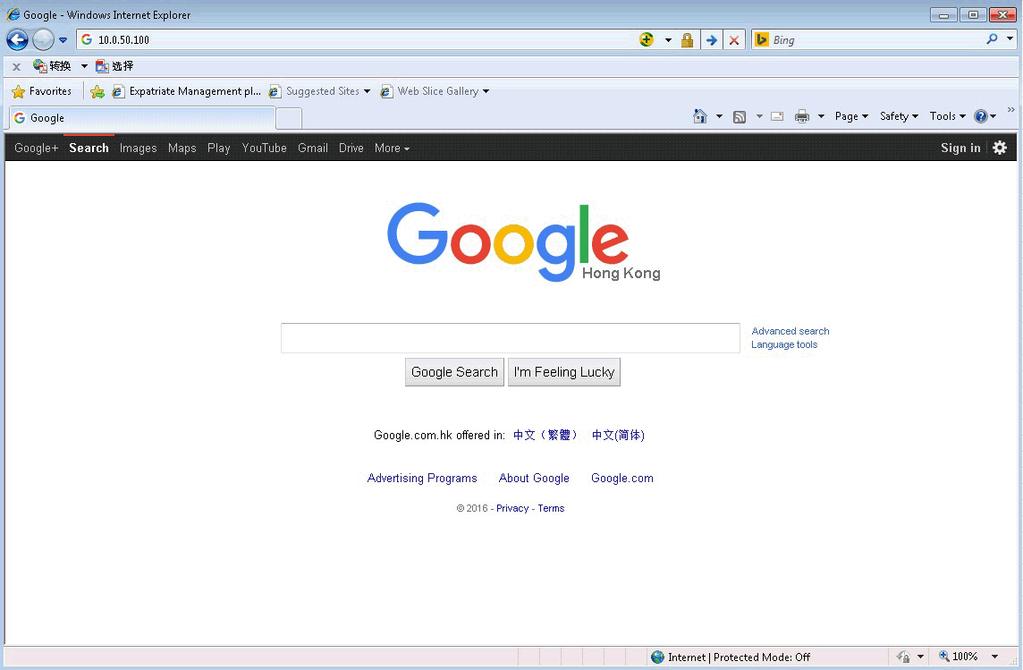Screen dimensions: 1023x670
Task: Open the 100% zoom level dropdown arrow
Action: pyautogui.click(x=995, y=656)
